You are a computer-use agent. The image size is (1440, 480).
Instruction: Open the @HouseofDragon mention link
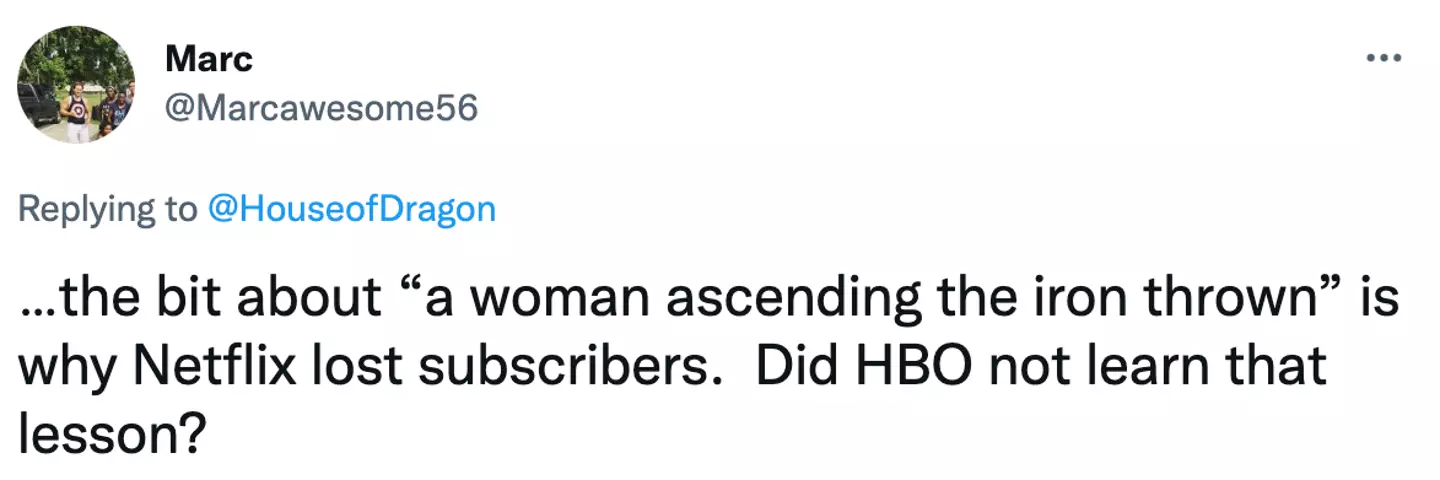click(x=350, y=208)
